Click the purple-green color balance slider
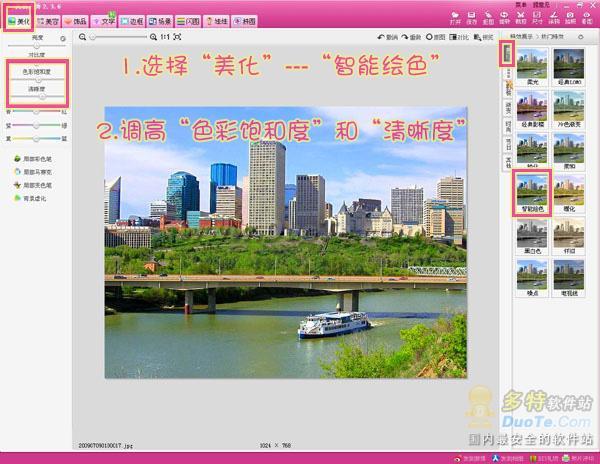Viewport: 600px width, 464px height. (x=36, y=125)
